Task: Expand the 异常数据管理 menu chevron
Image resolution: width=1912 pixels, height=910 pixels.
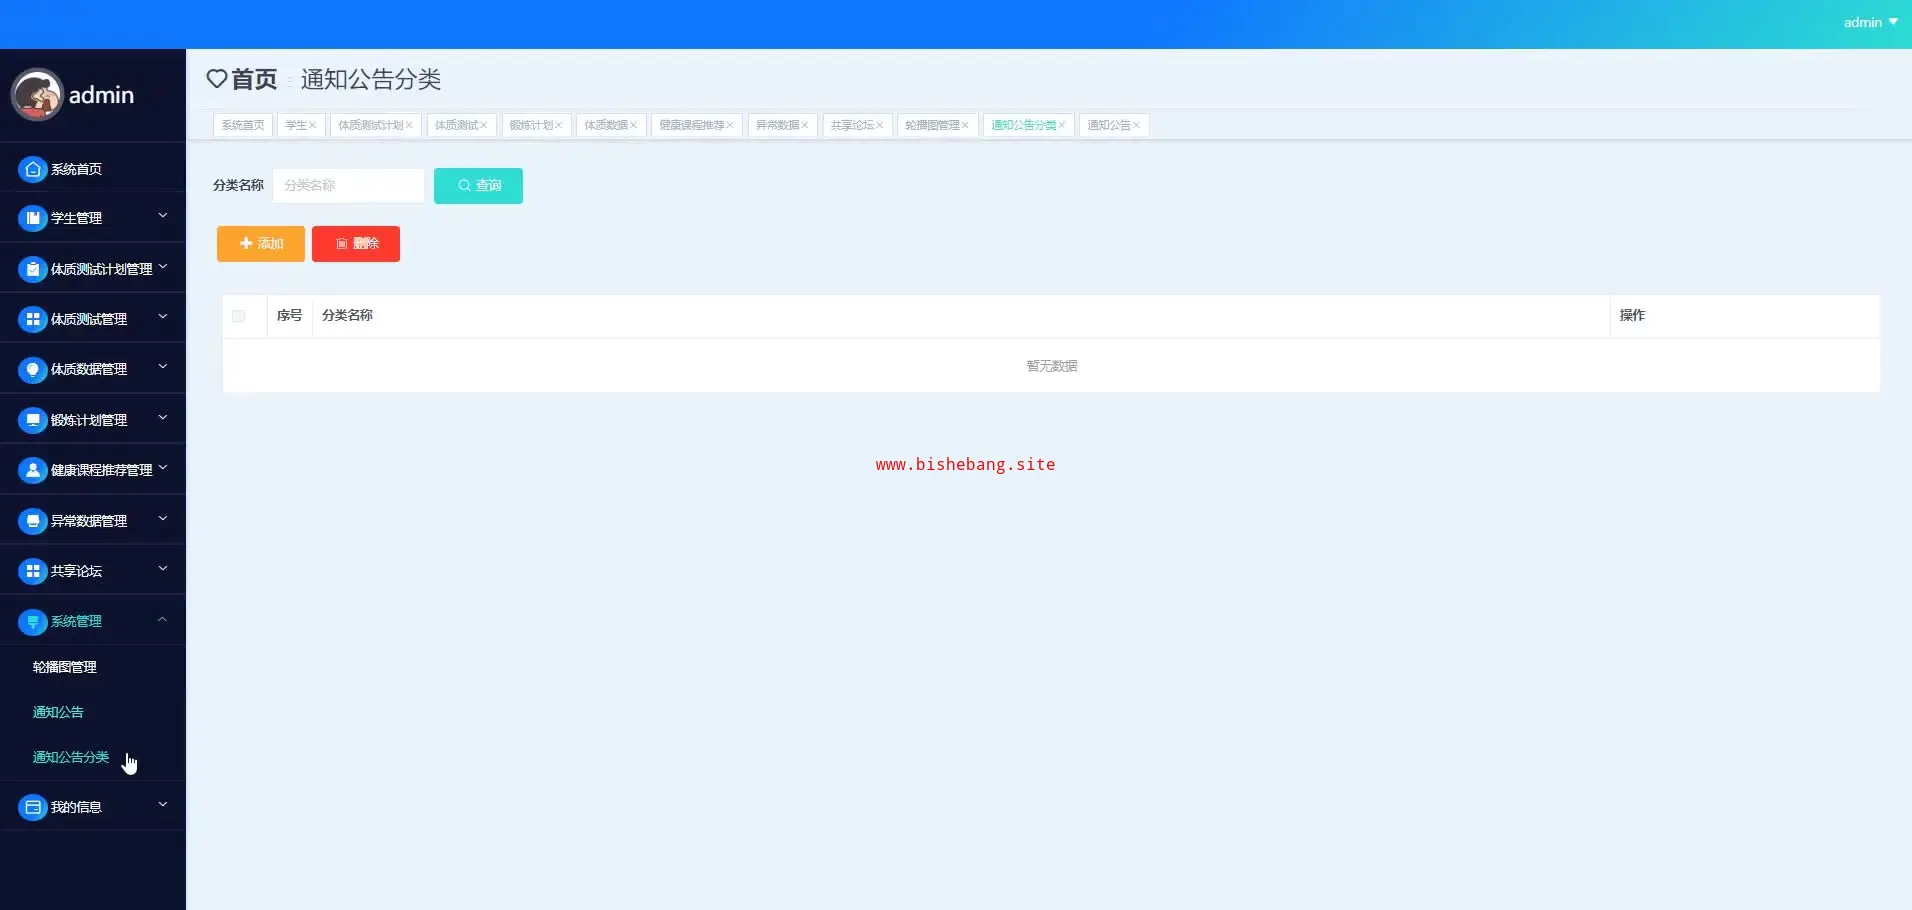Action: click(163, 519)
